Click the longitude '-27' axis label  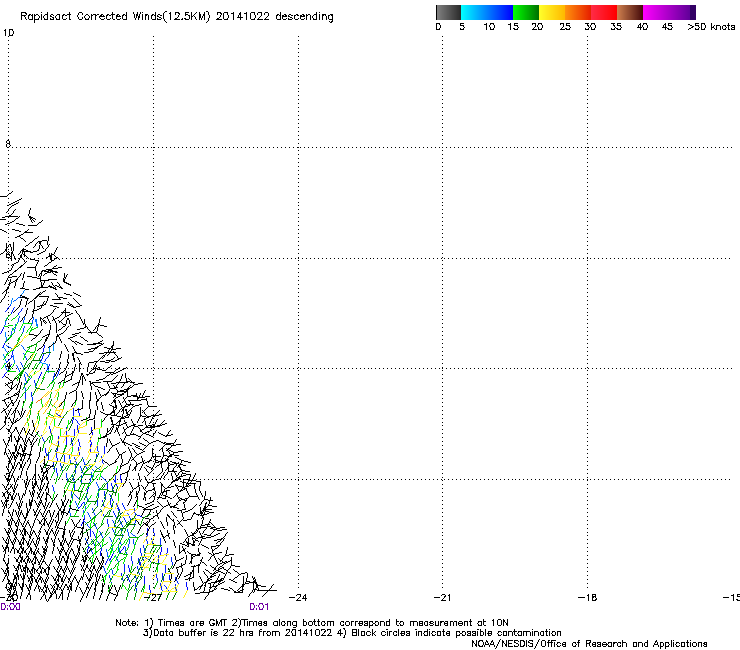[153, 598]
